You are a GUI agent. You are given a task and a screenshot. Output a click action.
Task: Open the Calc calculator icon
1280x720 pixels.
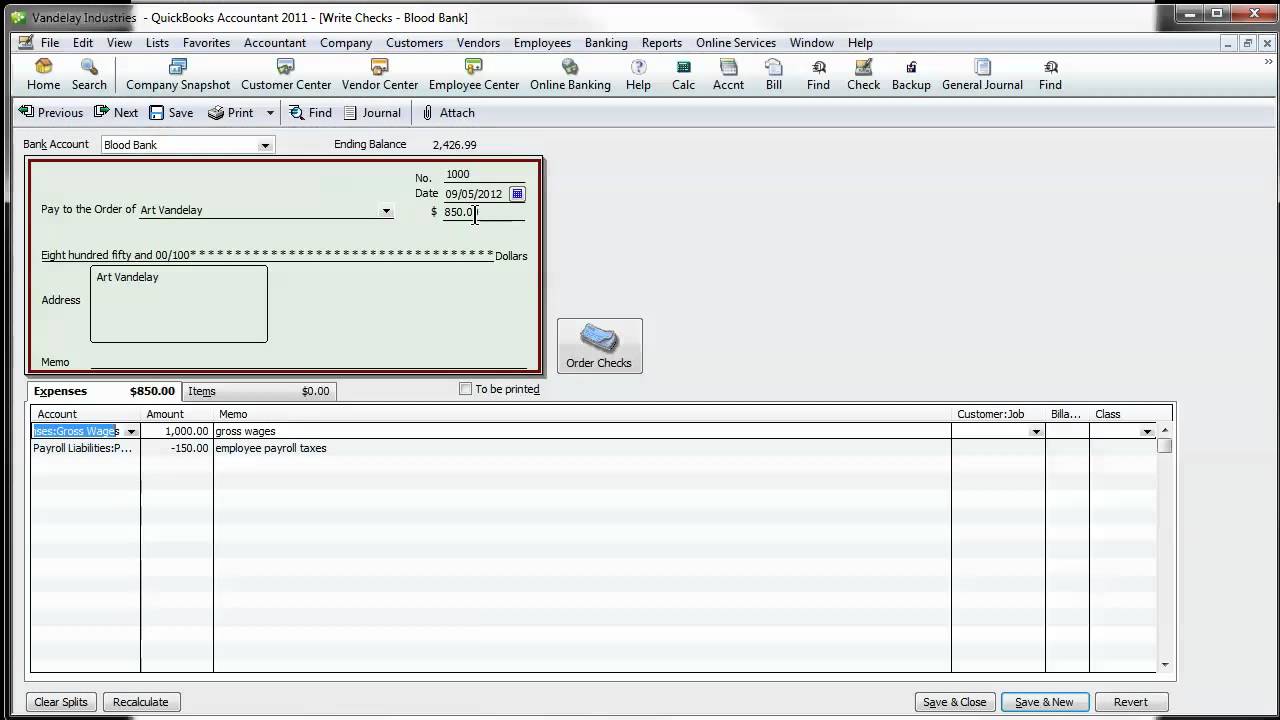[683, 75]
